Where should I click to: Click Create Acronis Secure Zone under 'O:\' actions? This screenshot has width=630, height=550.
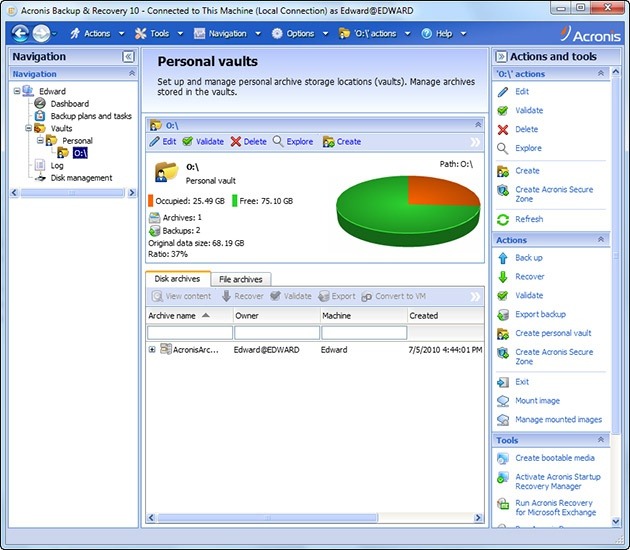(554, 194)
